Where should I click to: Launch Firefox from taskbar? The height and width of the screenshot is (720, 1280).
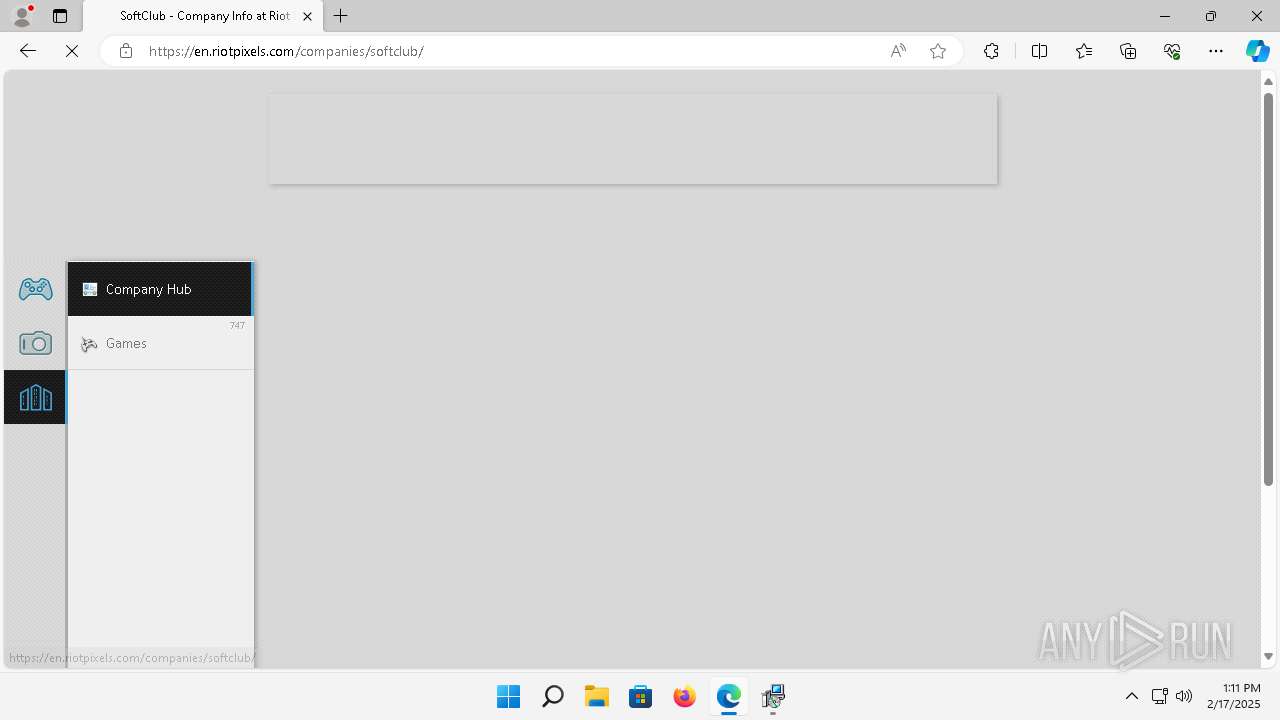(x=684, y=696)
